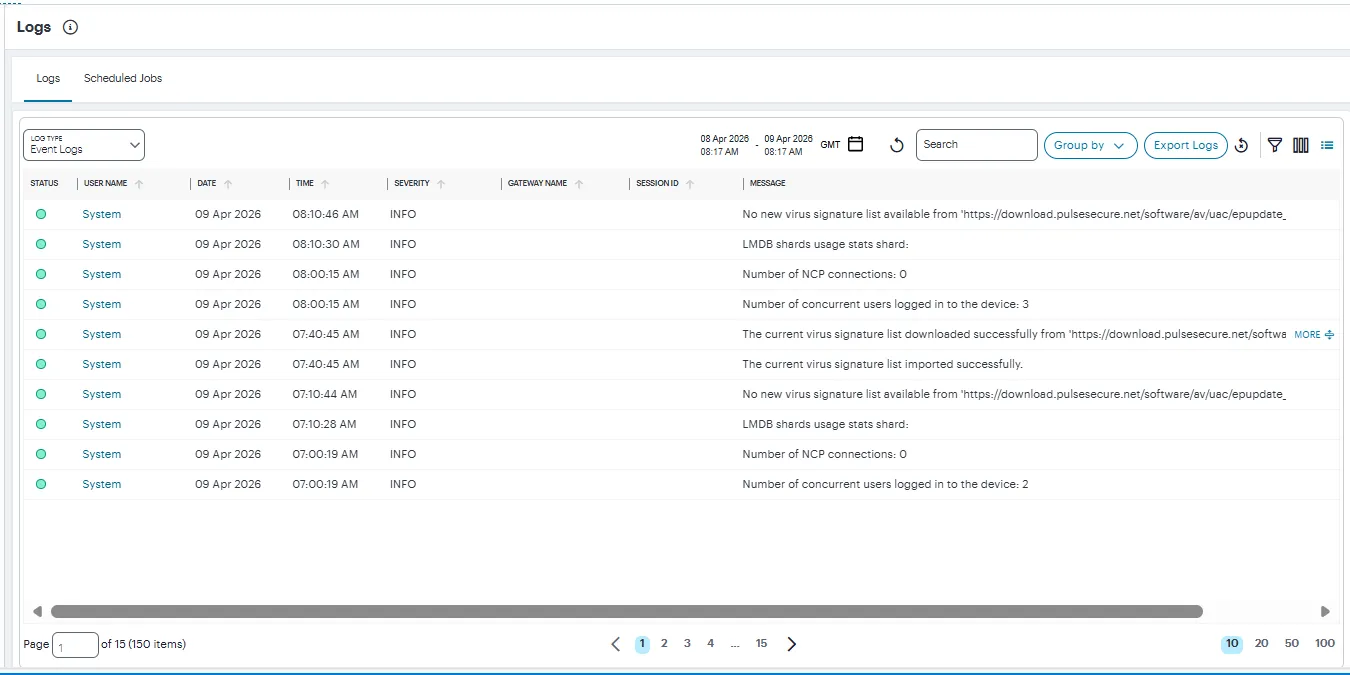The width and height of the screenshot is (1350, 675).
Task: Click the Page number input box
Action: point(75,645)
